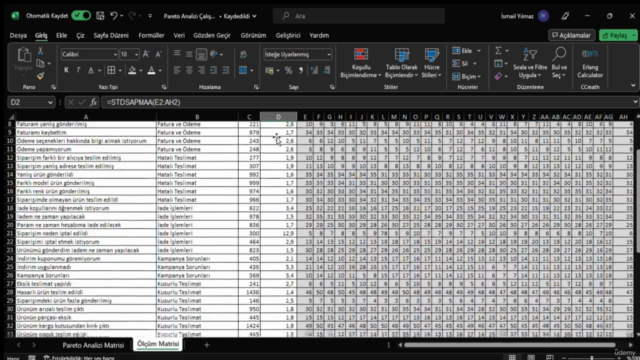Click the decrease font size icon
Image resolution: width=640 pixels, height=360 pixels.
click(x=158, y=54)
